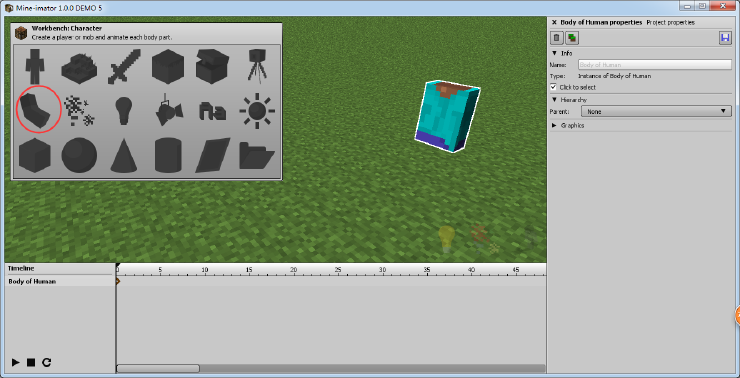Choose the sword item icon
Screen dimensions: 740x378
coord(124,66)
